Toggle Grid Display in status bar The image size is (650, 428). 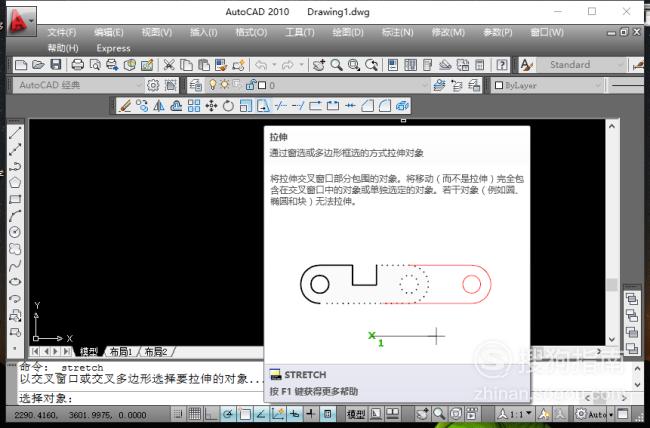point(194,414)
